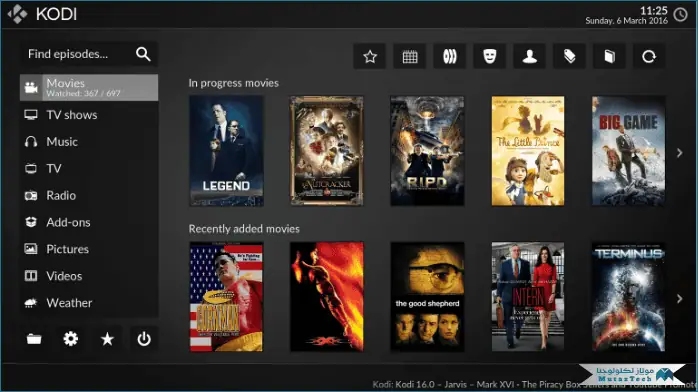Open the Videos section

(89, 276)
